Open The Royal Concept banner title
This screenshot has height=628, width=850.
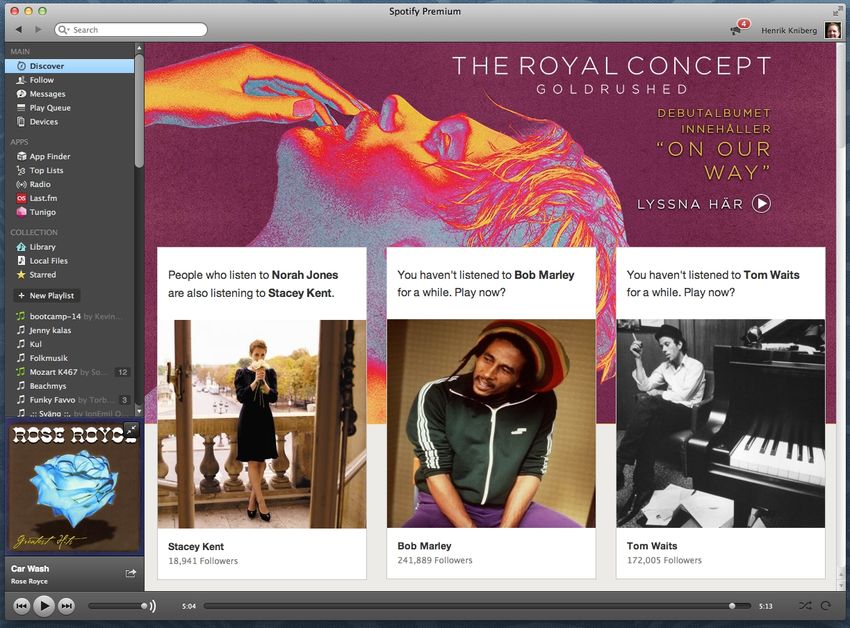click(x=611, y=66)
